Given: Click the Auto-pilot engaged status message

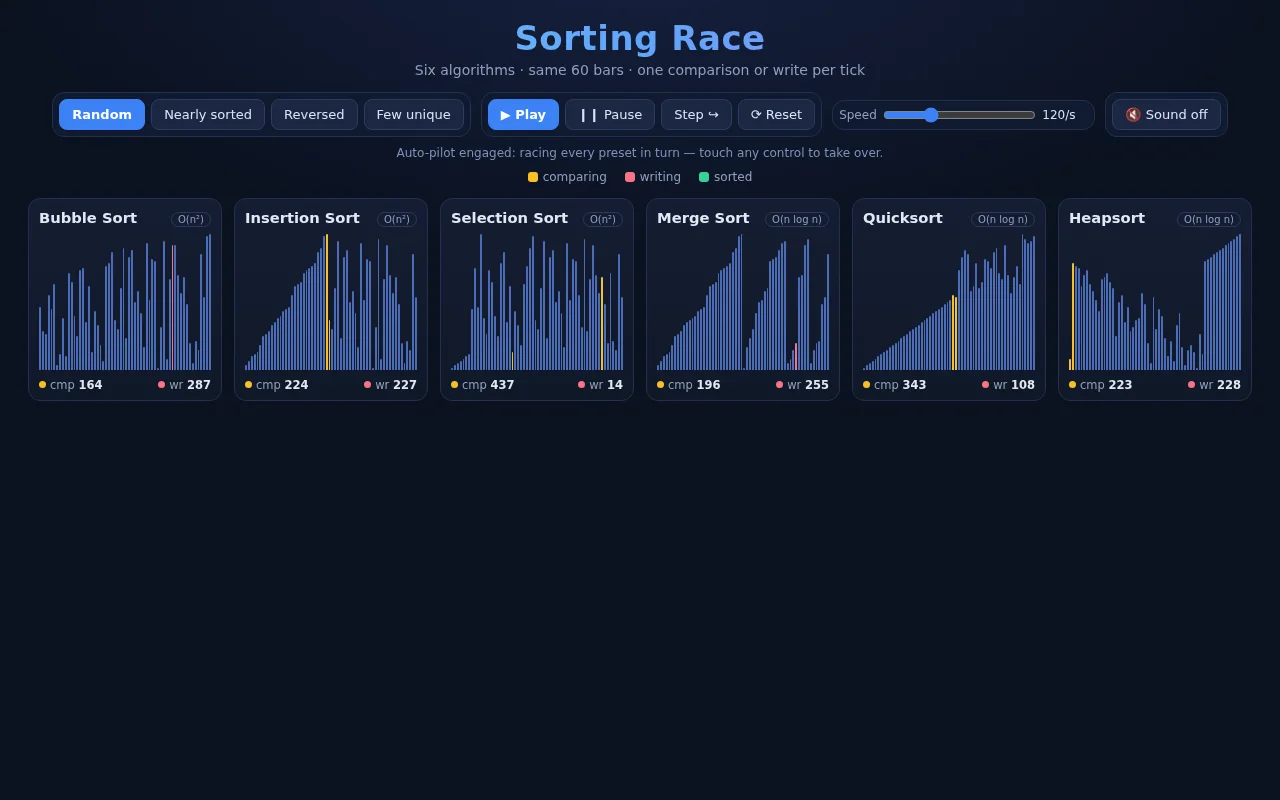Looking at the screenshot, I should (x=640, y=153).
